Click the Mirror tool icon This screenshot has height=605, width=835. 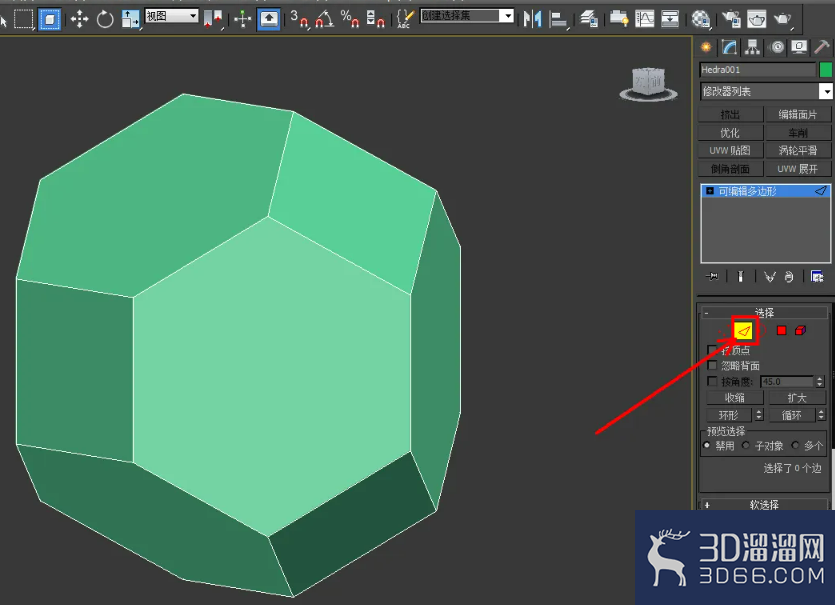click(x=532, y=20)
